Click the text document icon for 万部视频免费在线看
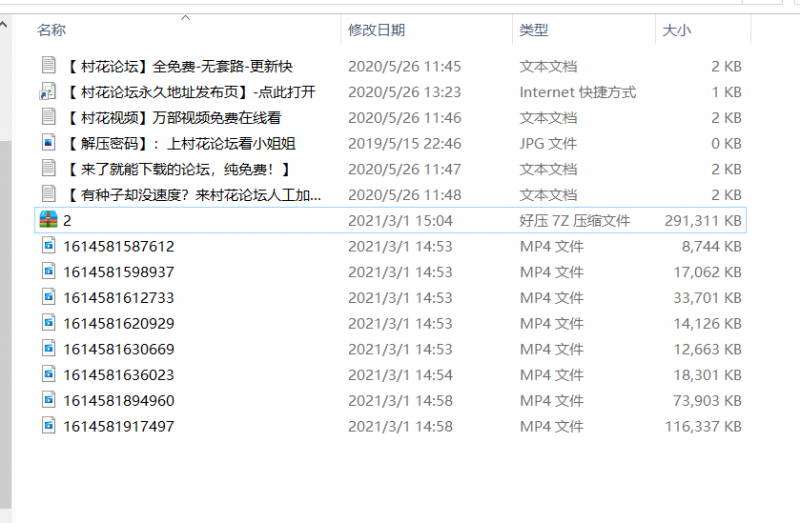Screen dimensions: 800x523 click(48, 117)
